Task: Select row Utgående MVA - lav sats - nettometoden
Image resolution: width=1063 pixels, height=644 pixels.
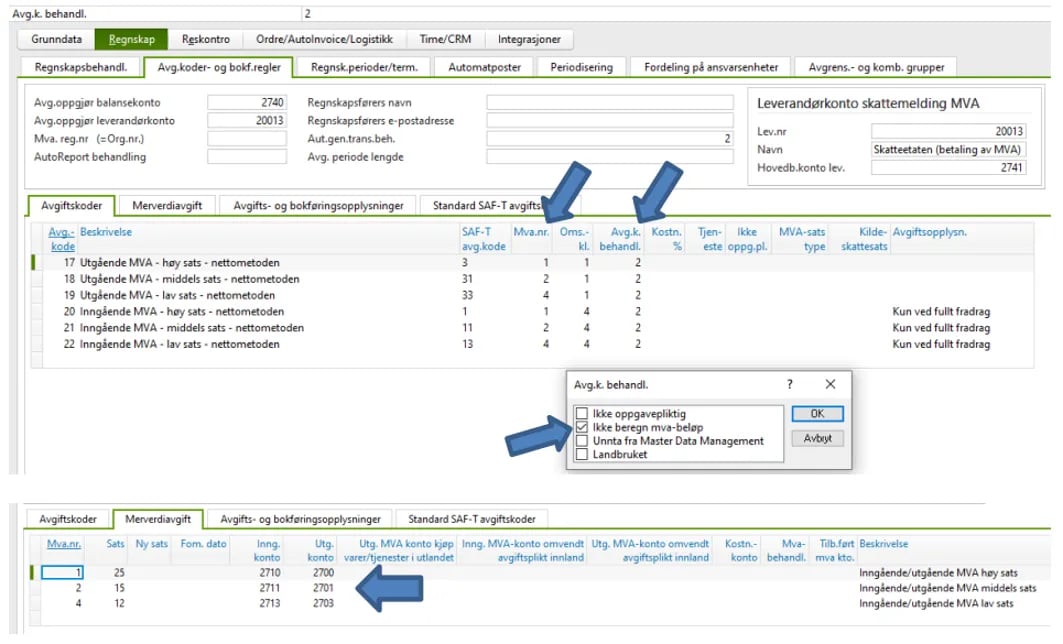Action: click(x=532, y=295)
